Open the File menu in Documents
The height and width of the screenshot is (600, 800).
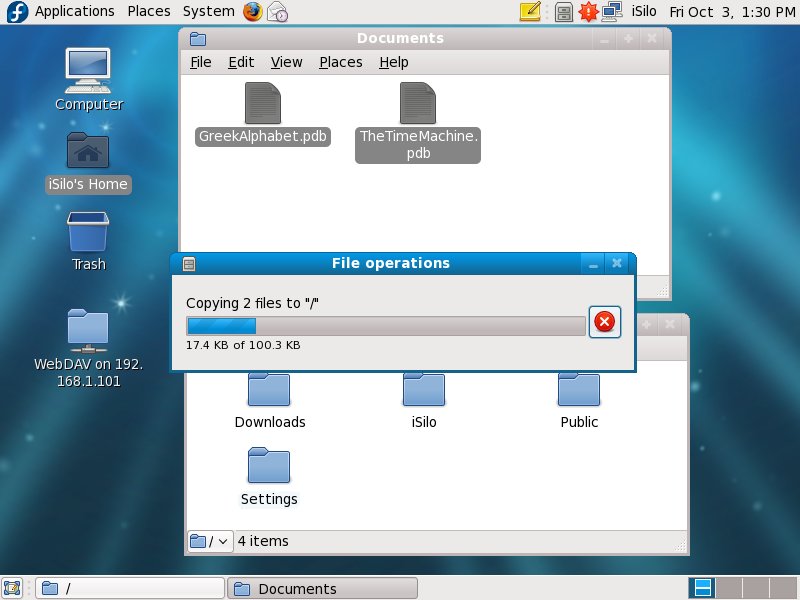pos(201,62)
